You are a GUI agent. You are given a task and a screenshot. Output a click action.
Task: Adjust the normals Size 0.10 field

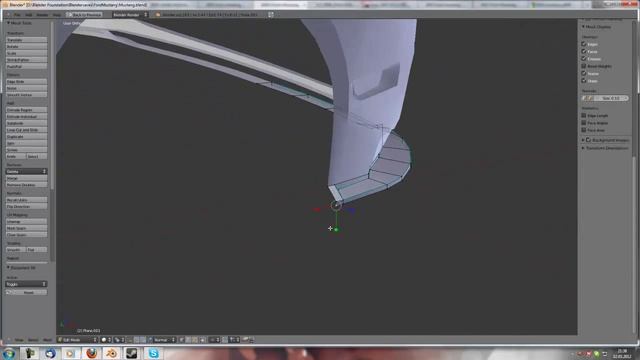click(x=611, y=98)
